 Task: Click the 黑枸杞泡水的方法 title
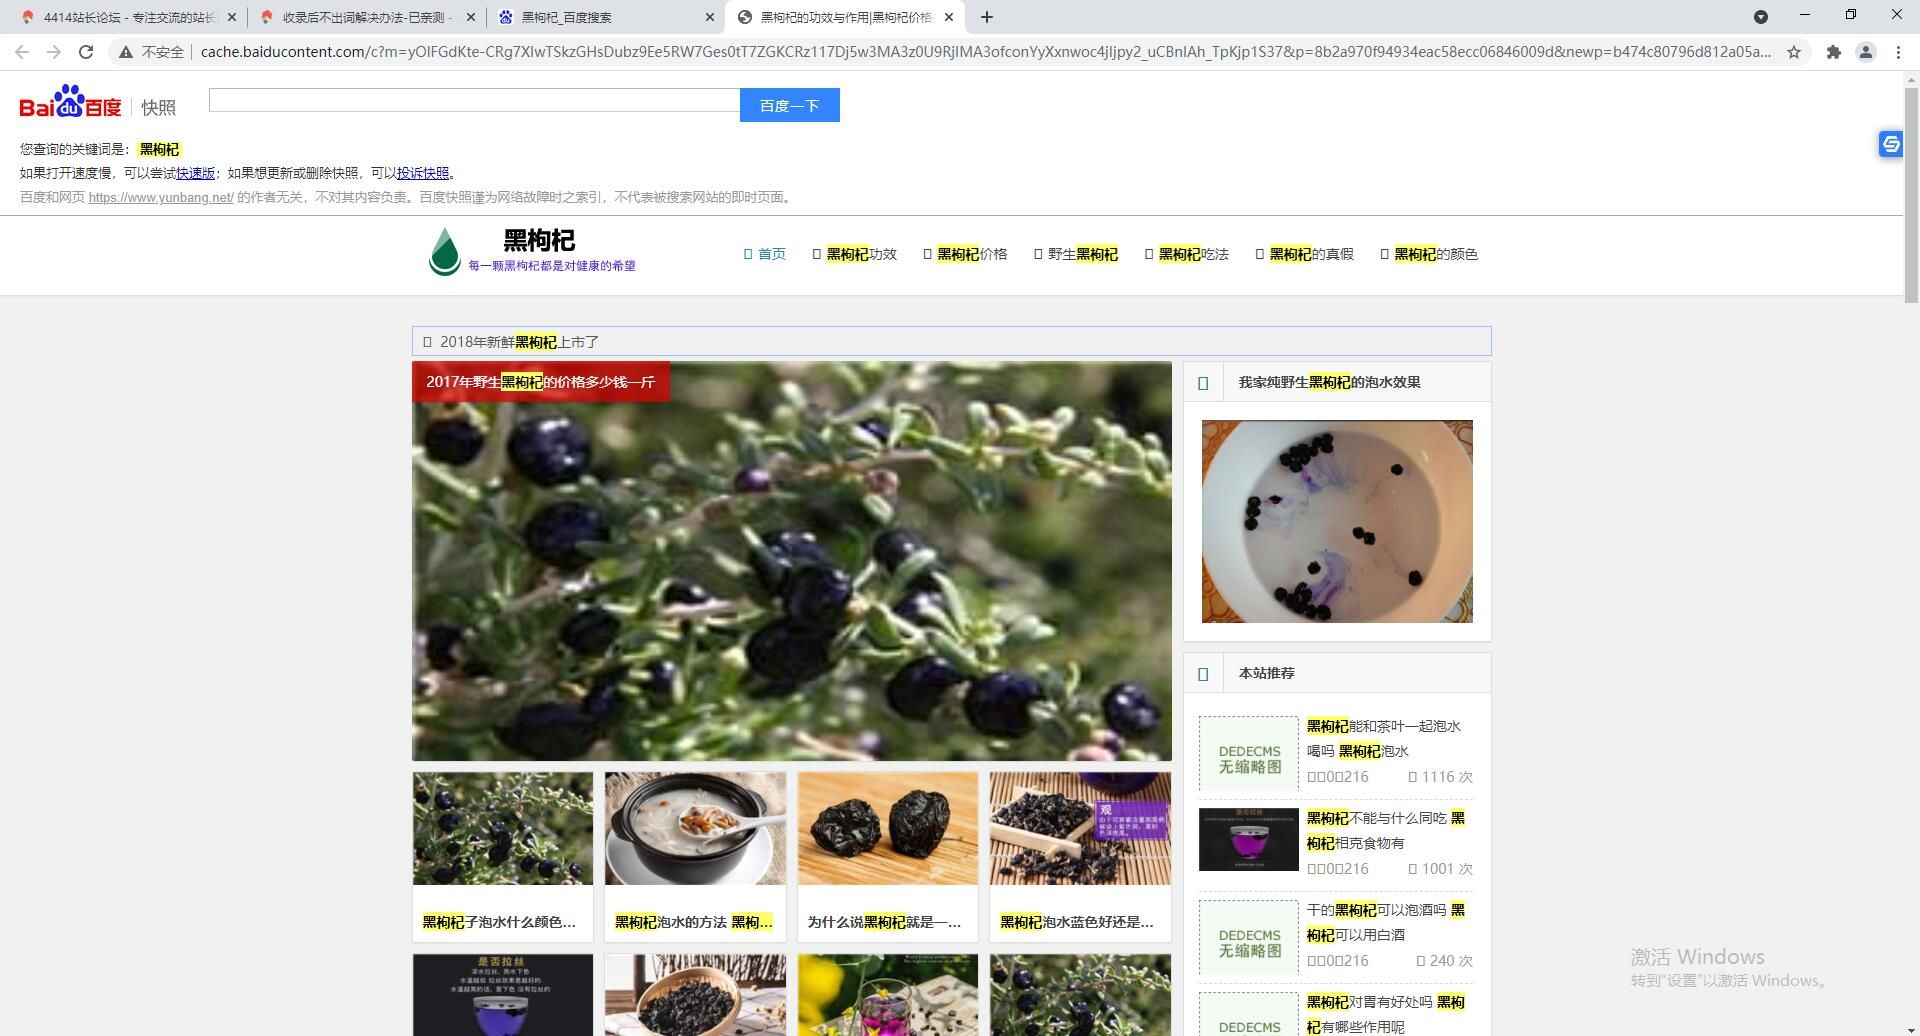(693, 922)
